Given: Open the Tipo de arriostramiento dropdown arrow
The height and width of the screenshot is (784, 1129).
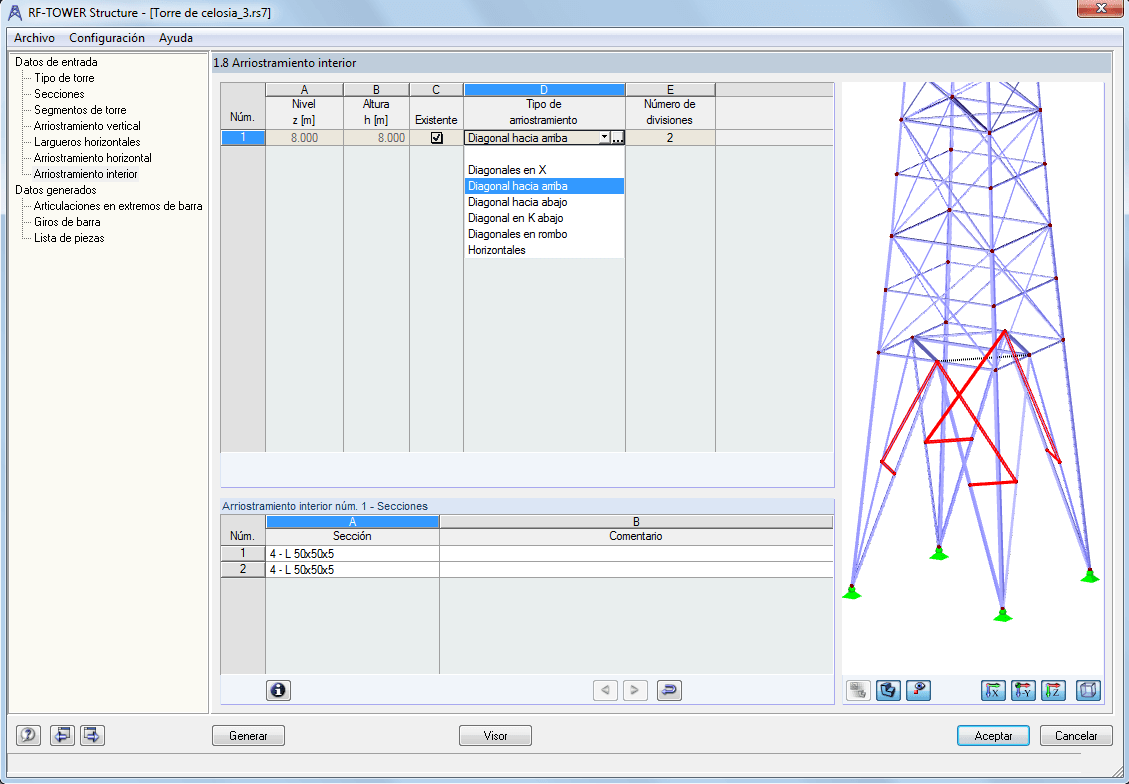Looking at the screenshot, I should tap(604, 138).
